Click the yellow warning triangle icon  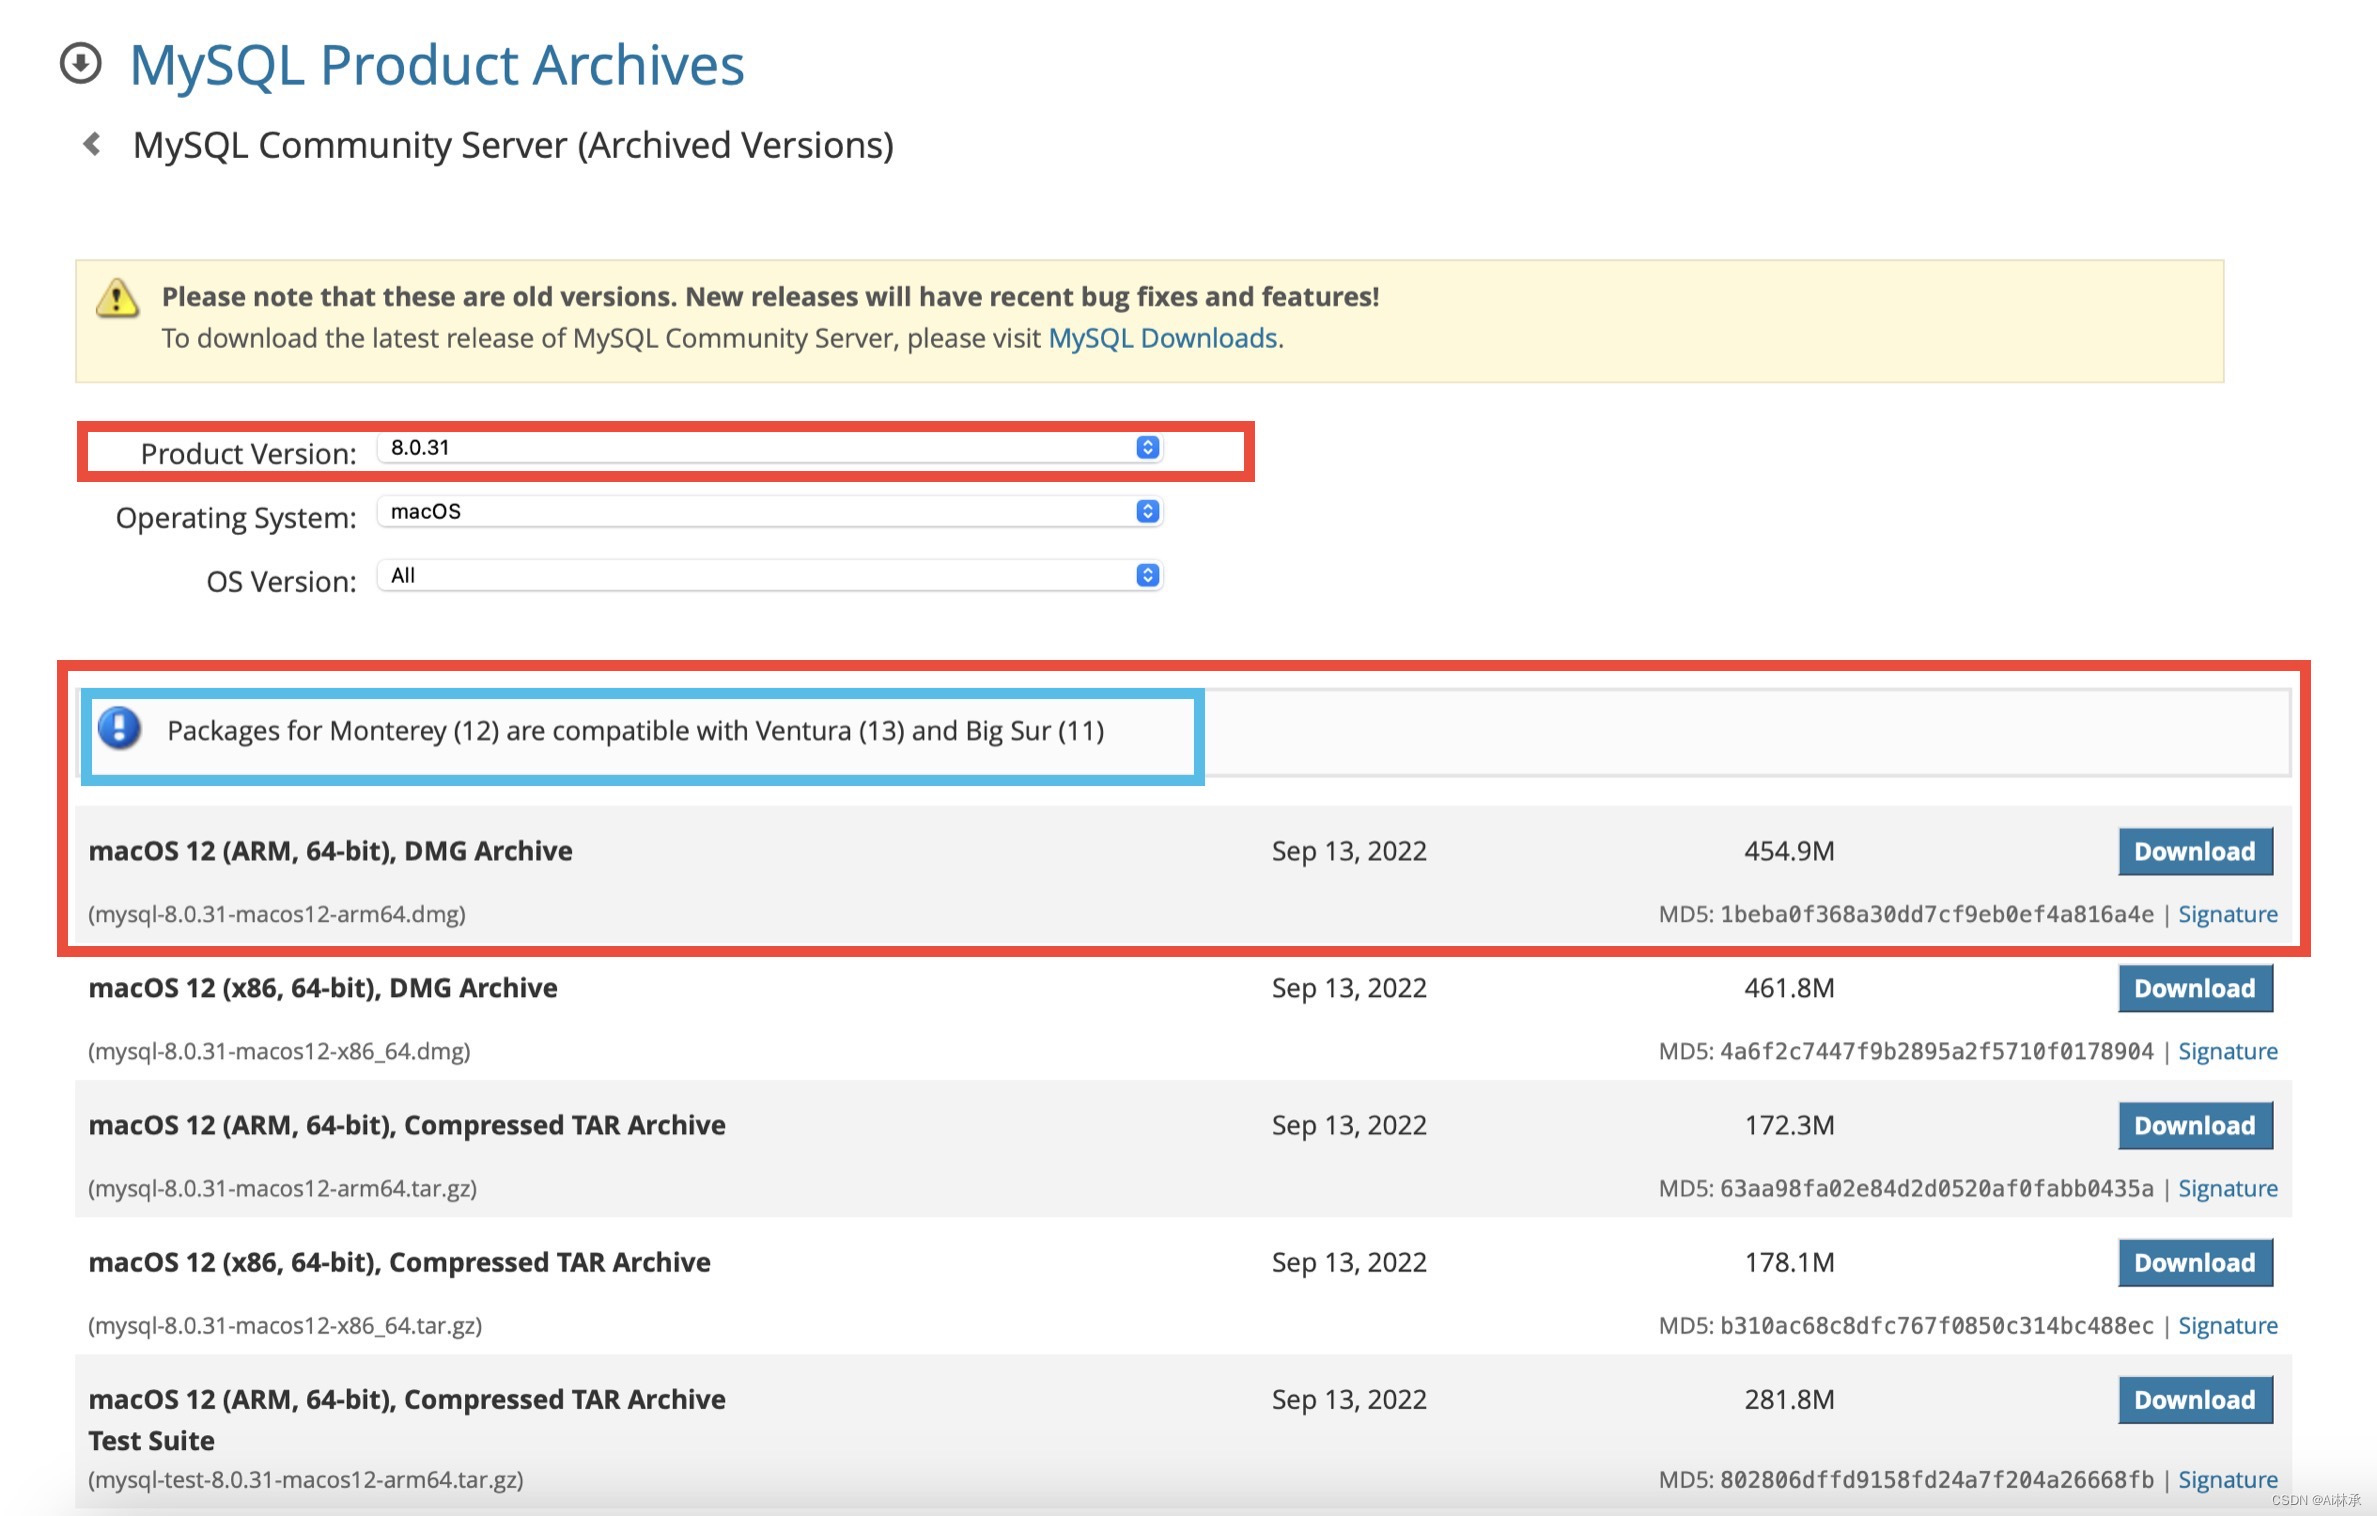tap(117, 298)
